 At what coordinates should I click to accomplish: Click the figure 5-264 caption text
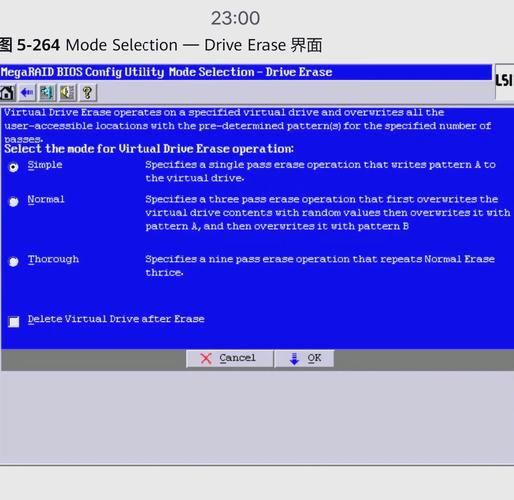point(161,45)
